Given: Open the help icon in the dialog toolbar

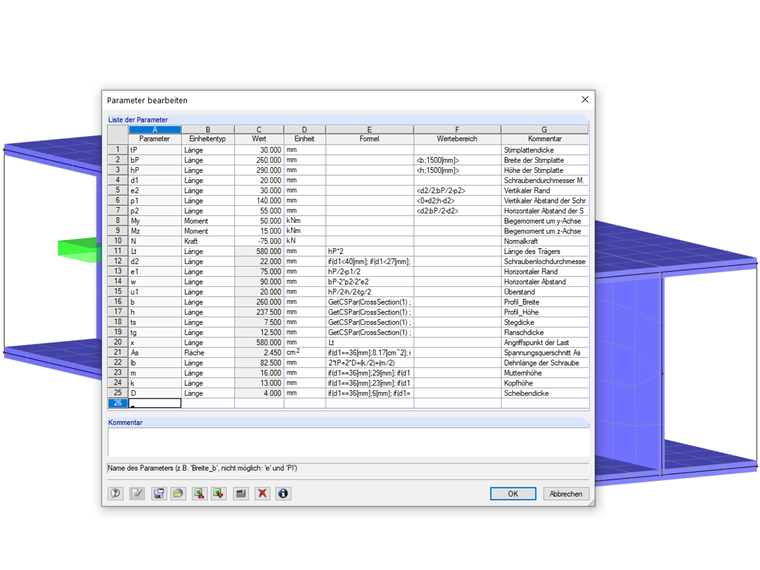Looking at the screenshot, I should [115, 493].
